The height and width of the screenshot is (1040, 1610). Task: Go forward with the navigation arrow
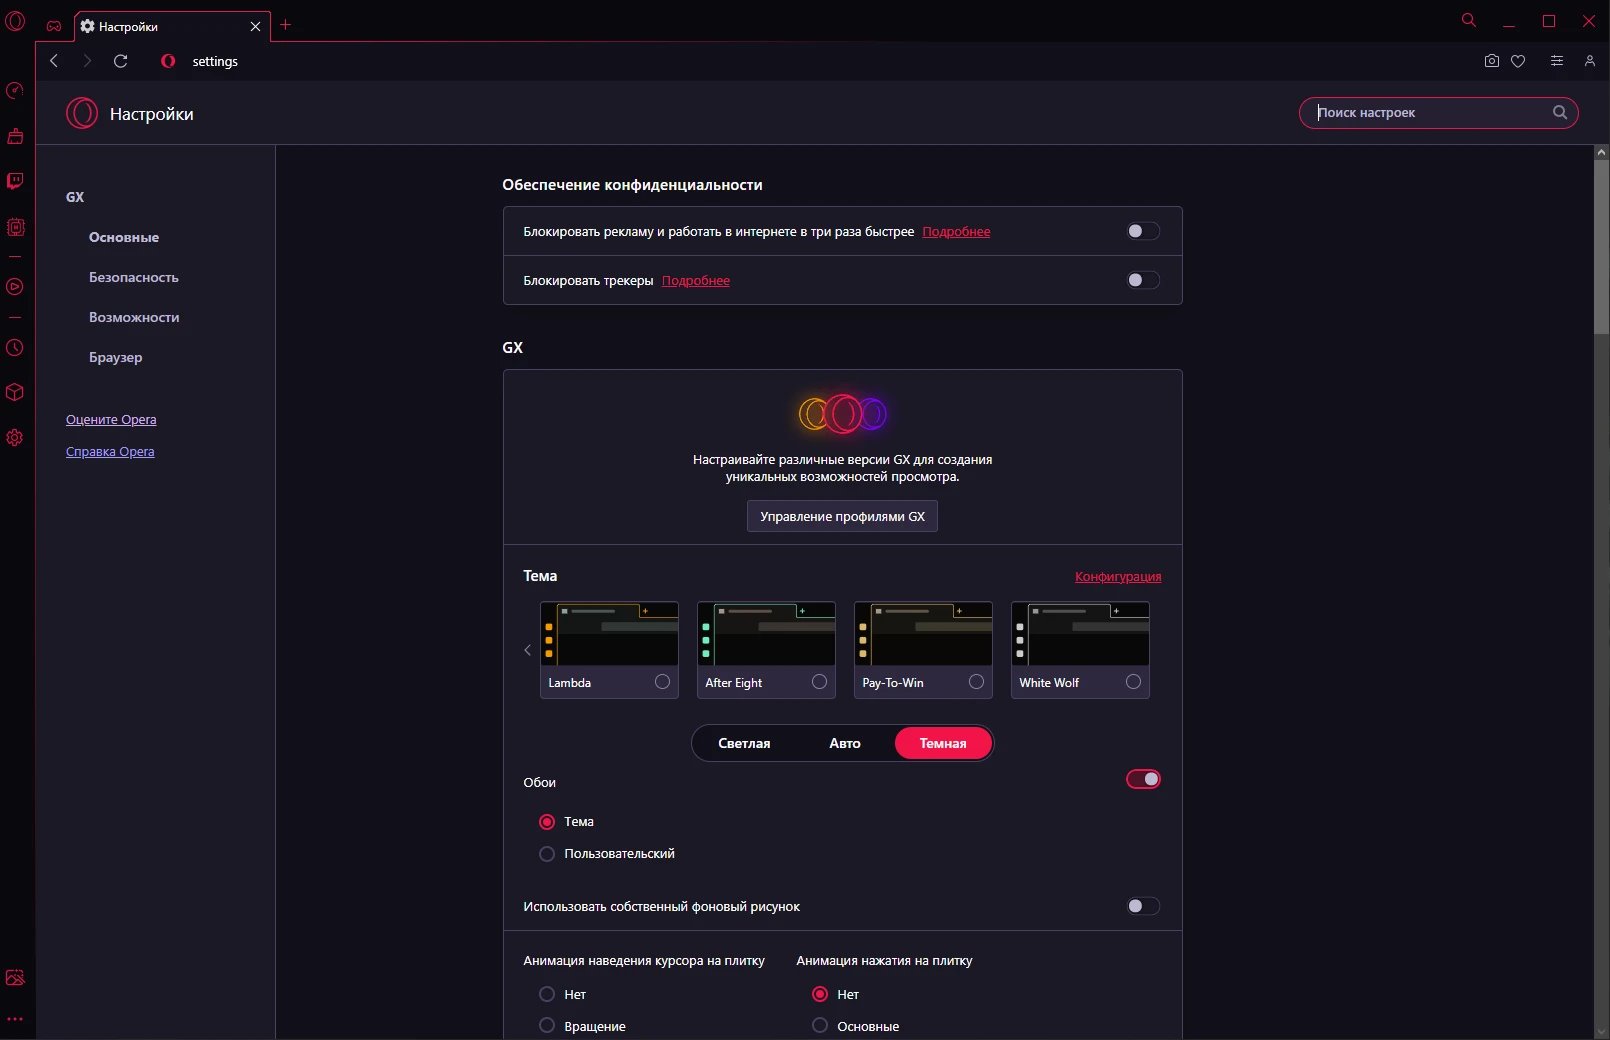tap(87, 61)
